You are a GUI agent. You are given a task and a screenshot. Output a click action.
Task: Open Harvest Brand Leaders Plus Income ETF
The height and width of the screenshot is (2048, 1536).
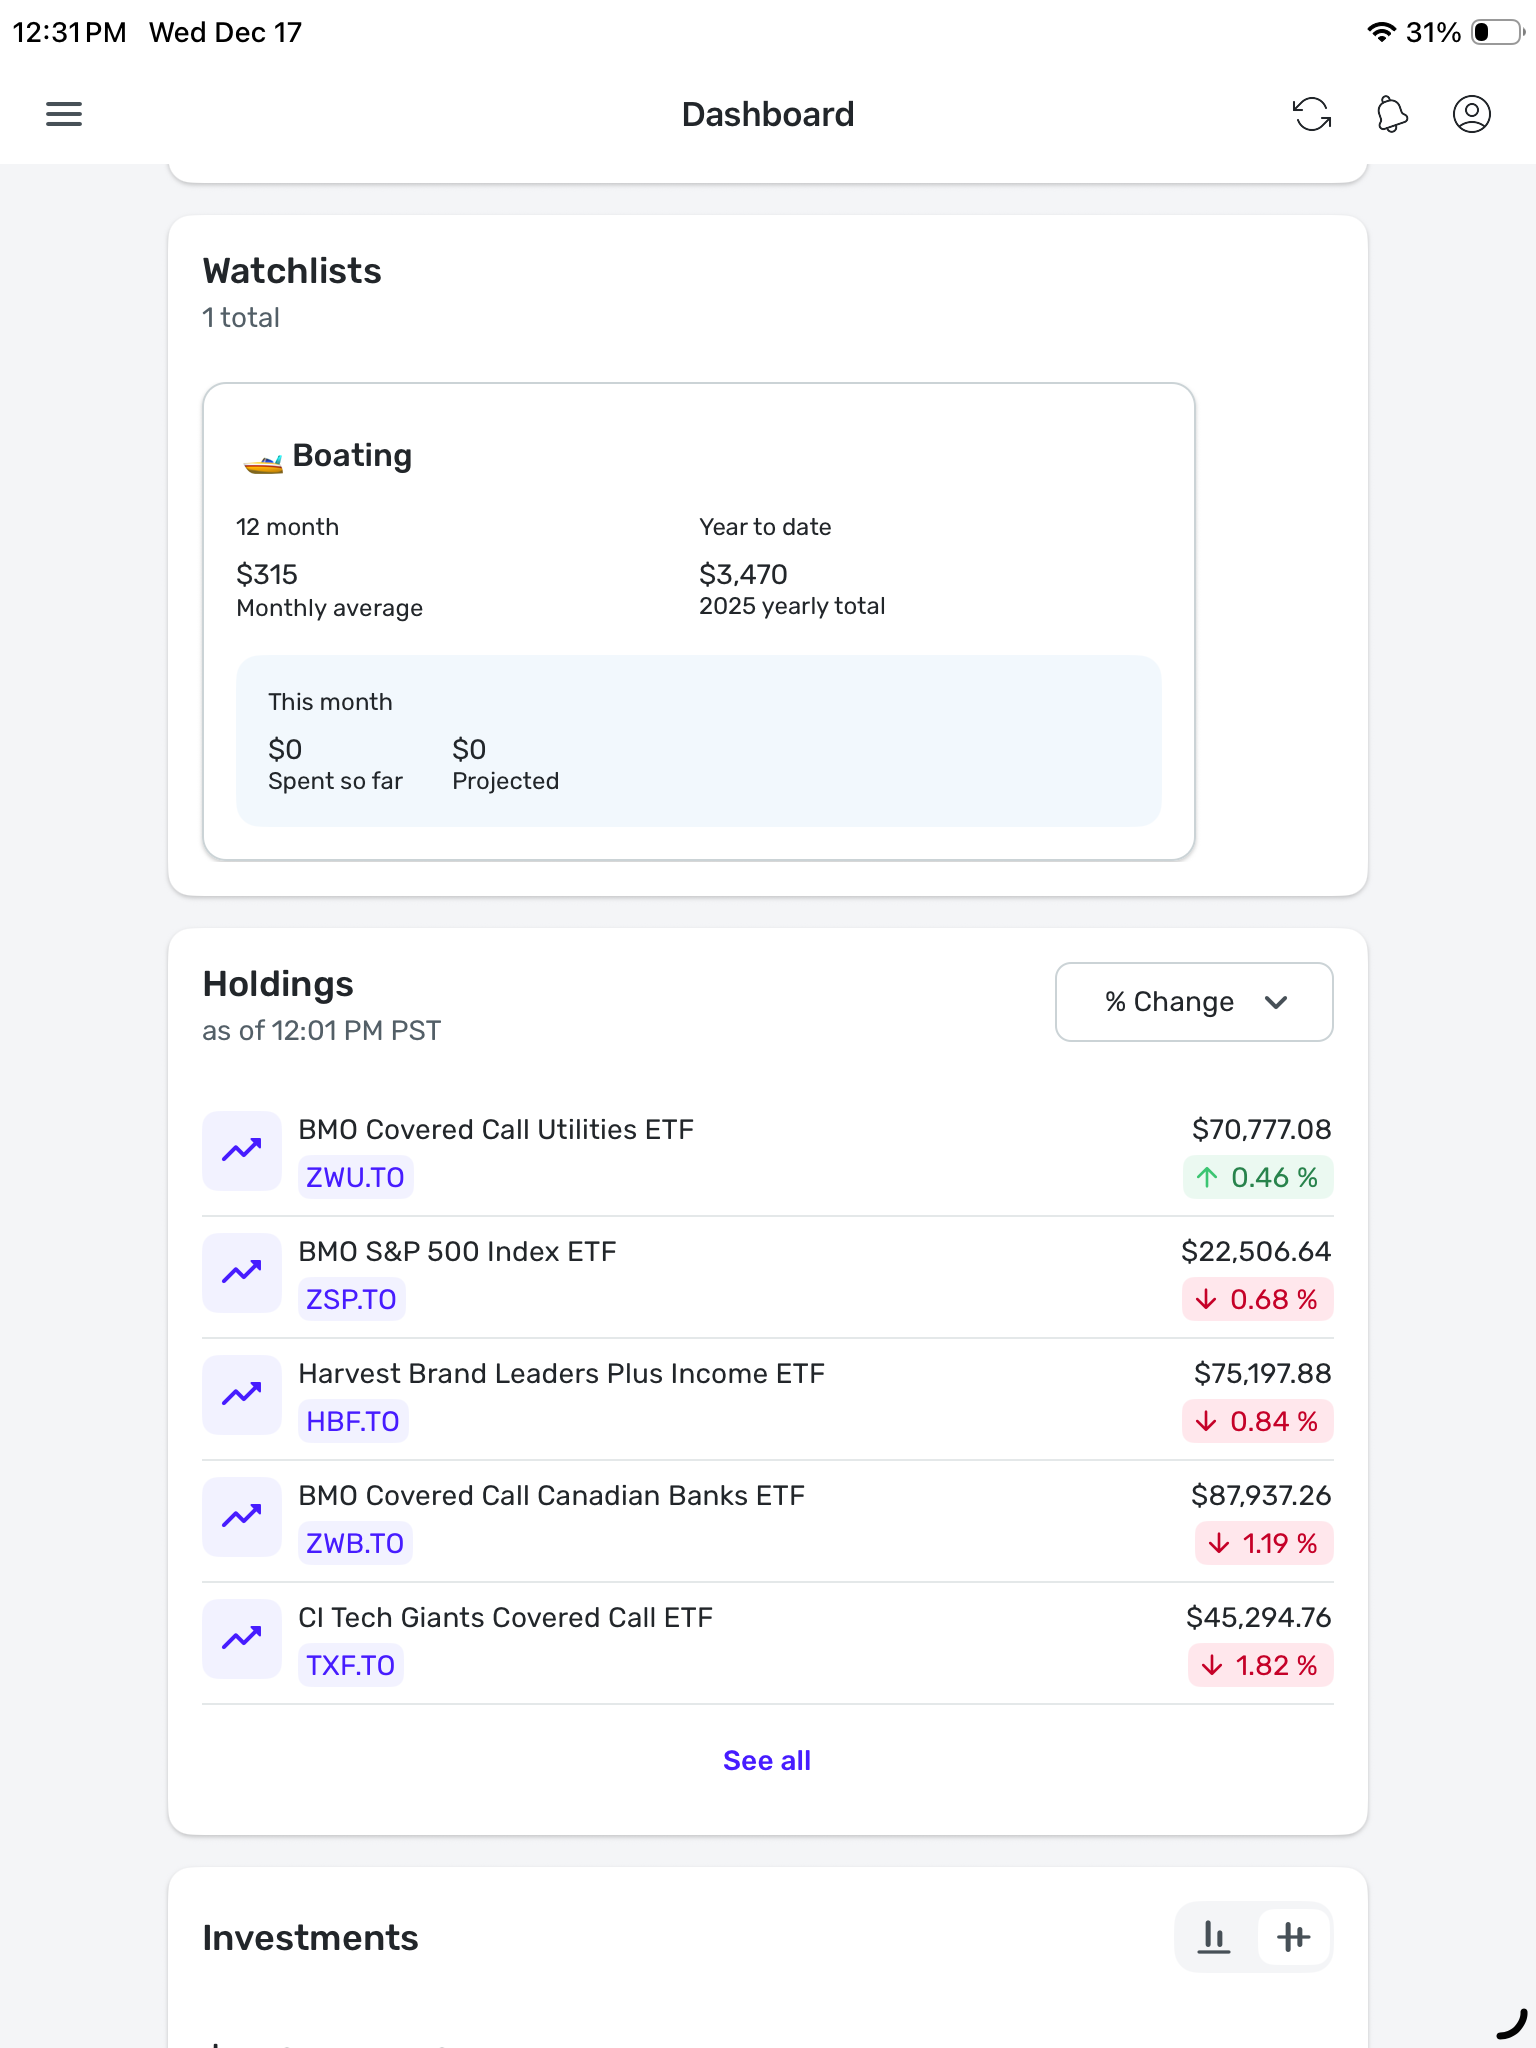[561, 1374]
